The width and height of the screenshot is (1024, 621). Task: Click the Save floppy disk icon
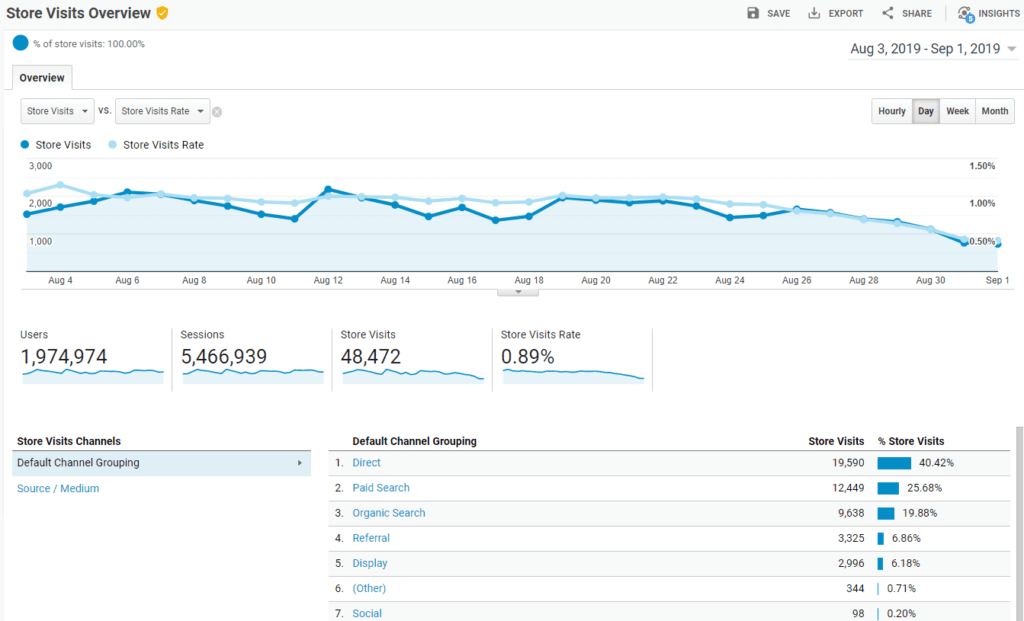point(753,13)
